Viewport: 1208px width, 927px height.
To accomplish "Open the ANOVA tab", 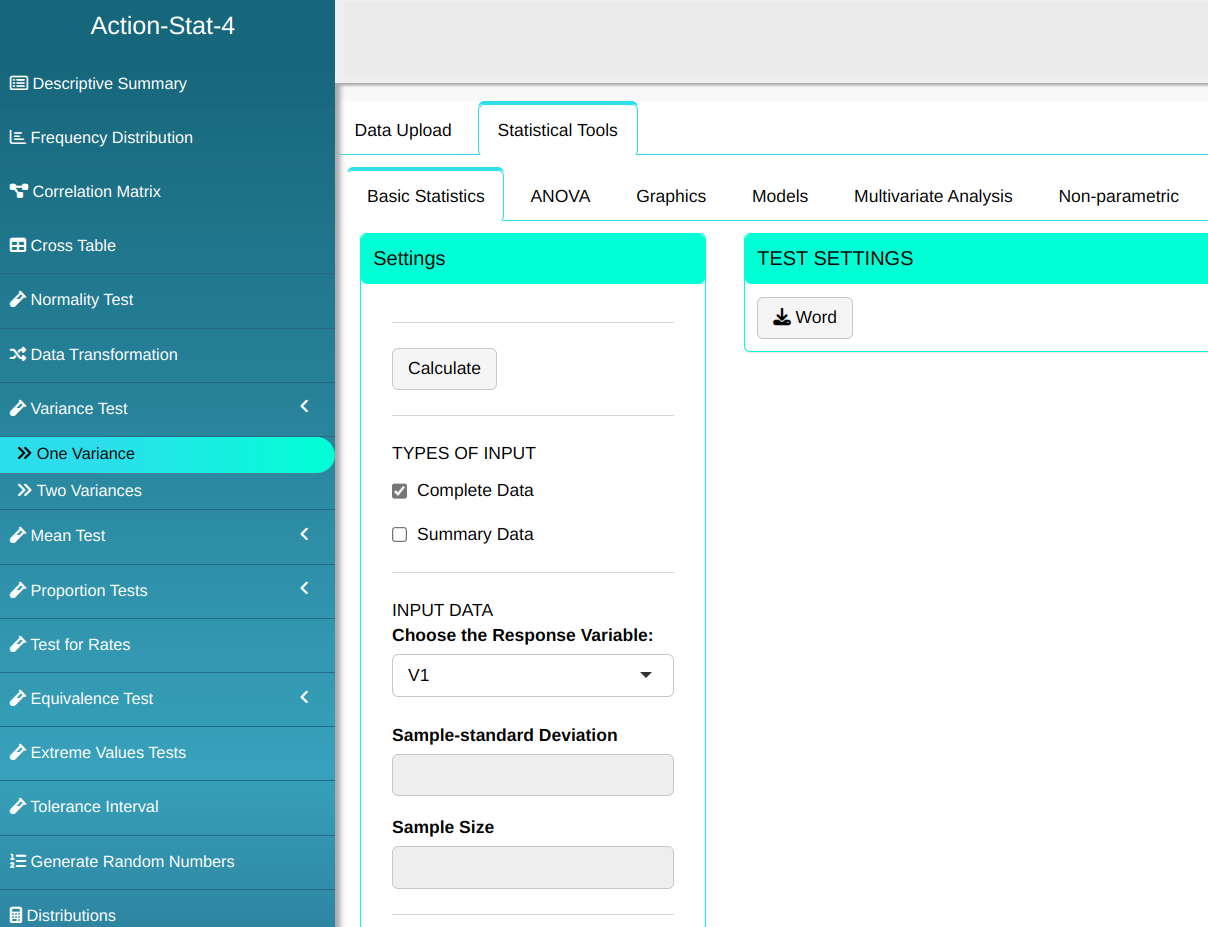I will (x=560, y=197).
